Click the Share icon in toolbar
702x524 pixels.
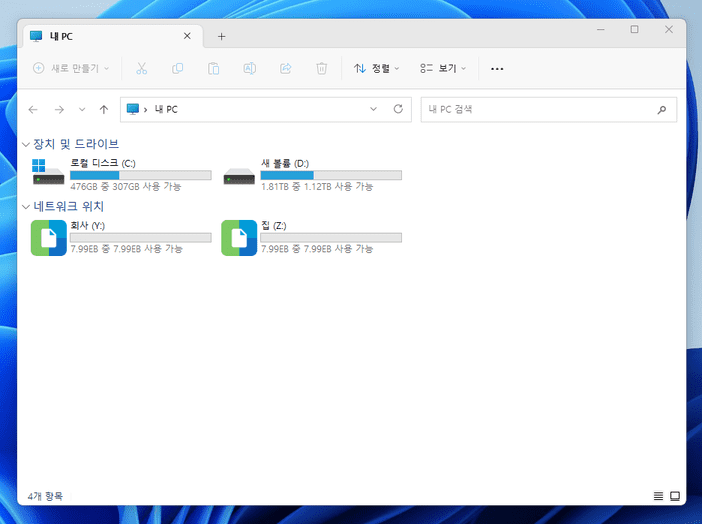point(286,69)
